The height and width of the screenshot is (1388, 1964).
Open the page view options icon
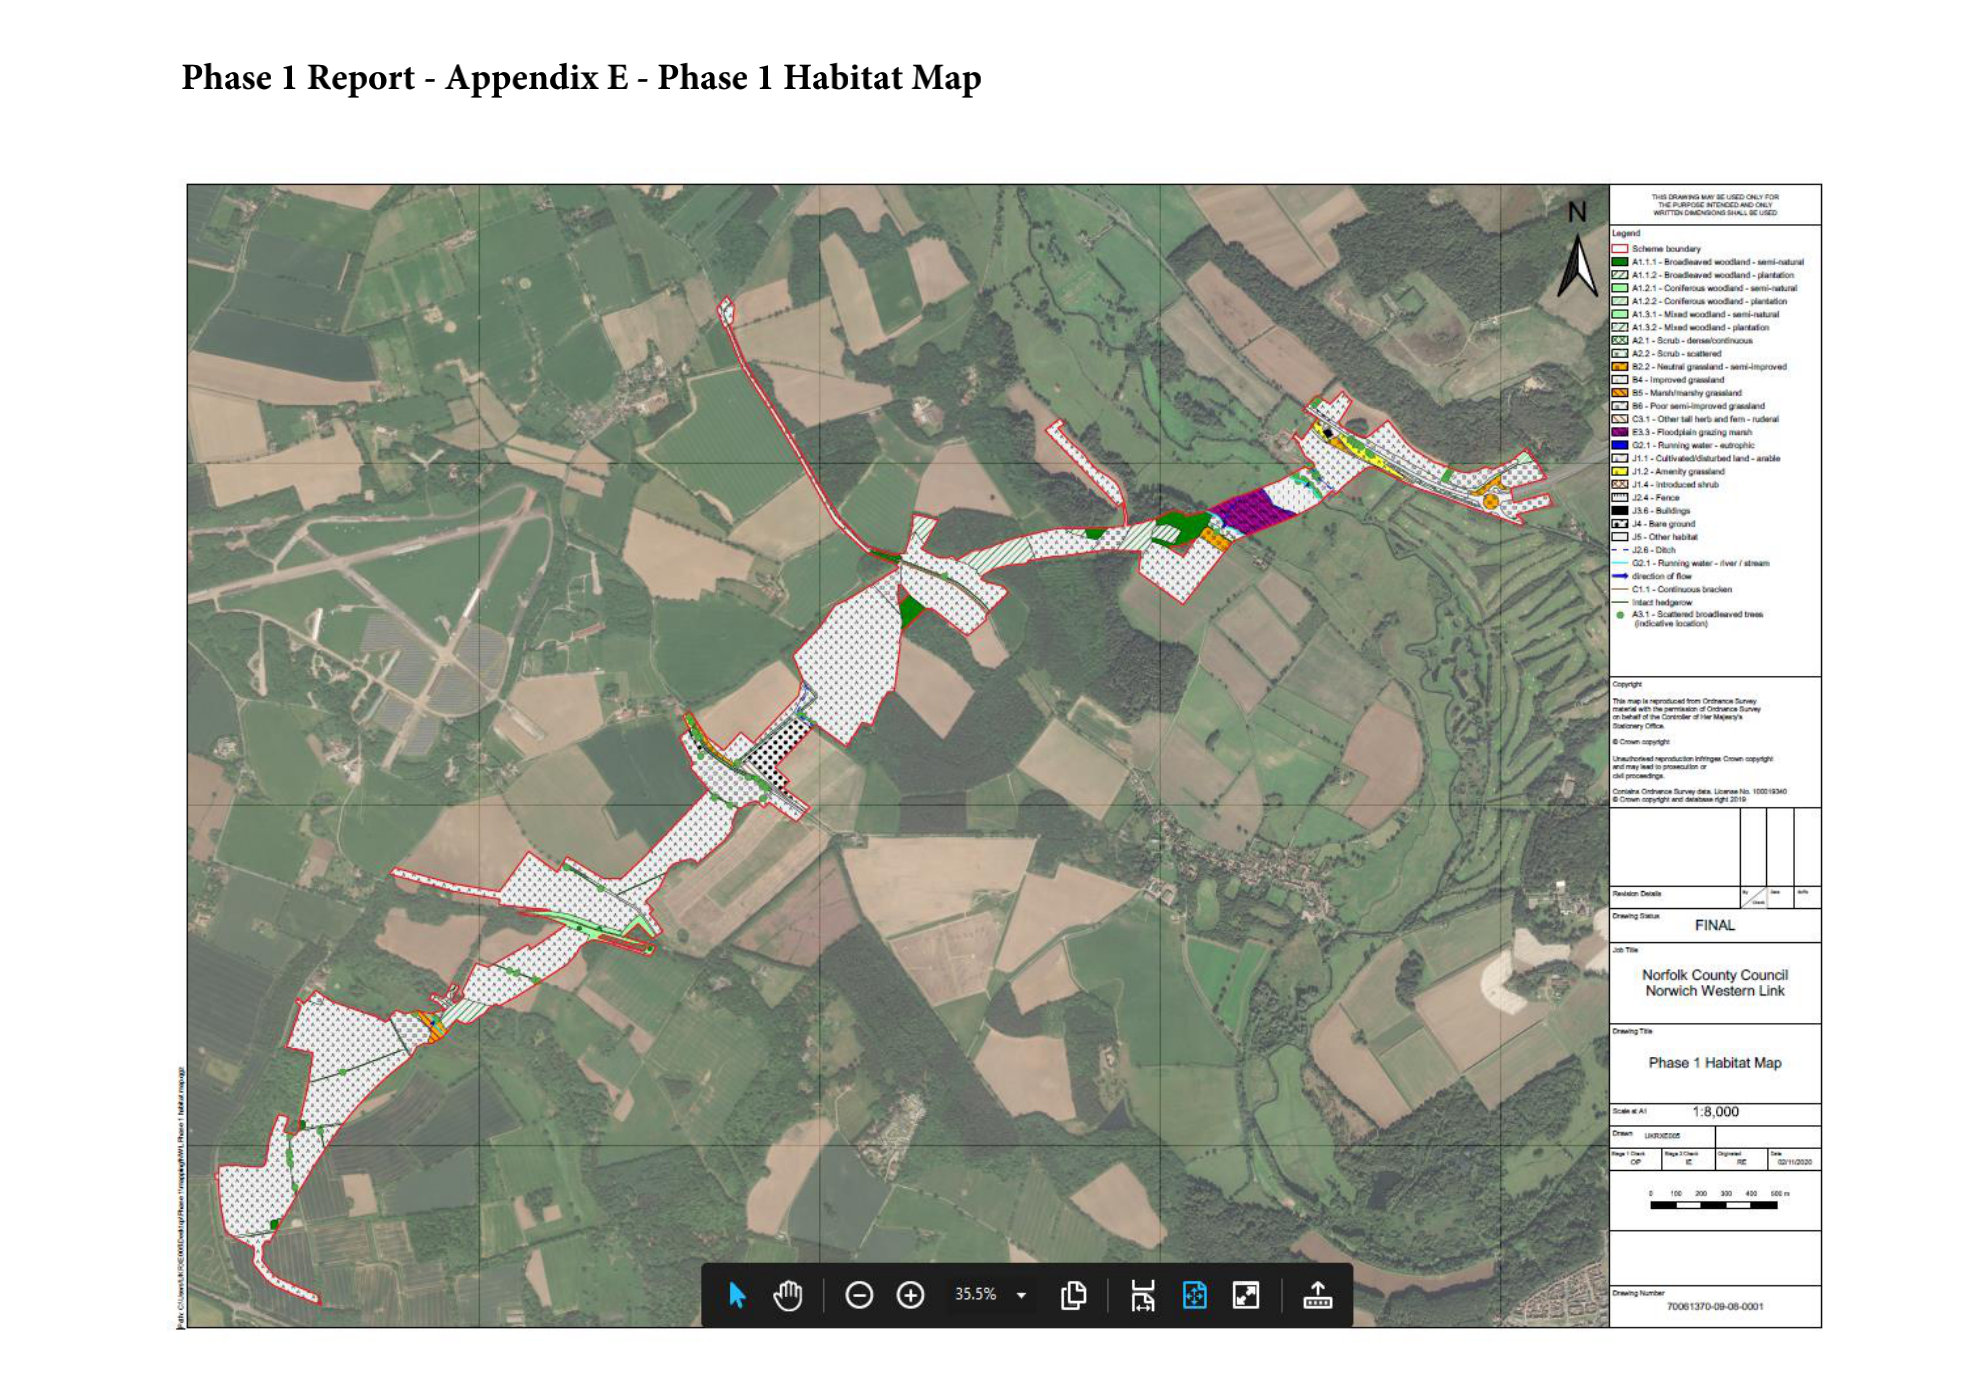(1073, 1295)
